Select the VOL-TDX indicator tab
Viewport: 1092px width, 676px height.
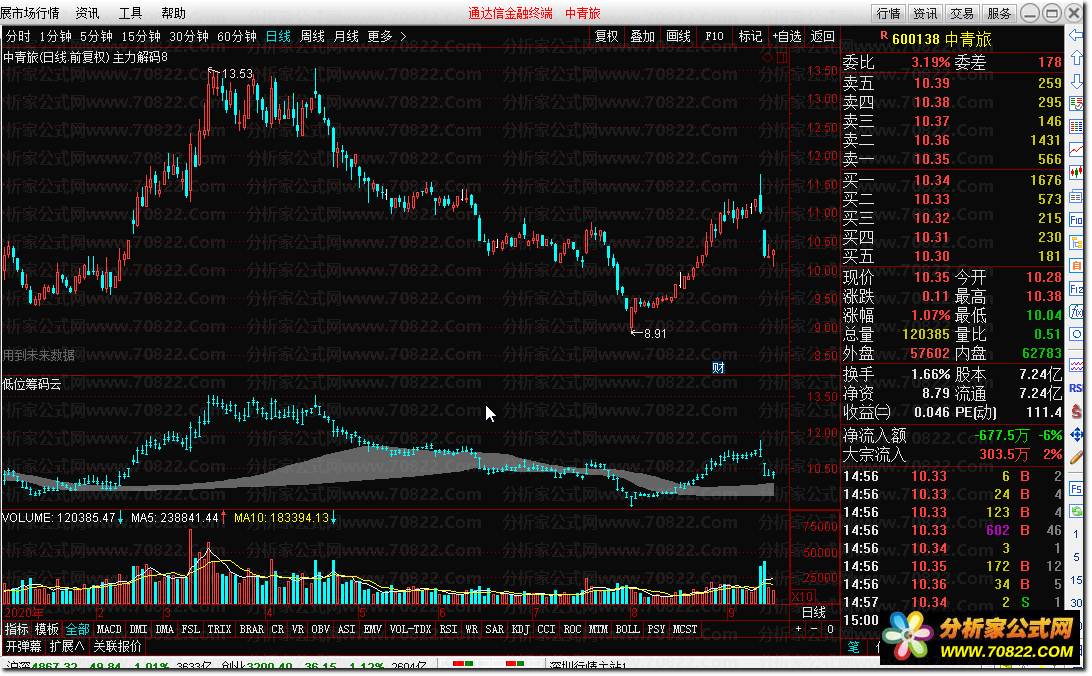point(410,629)
